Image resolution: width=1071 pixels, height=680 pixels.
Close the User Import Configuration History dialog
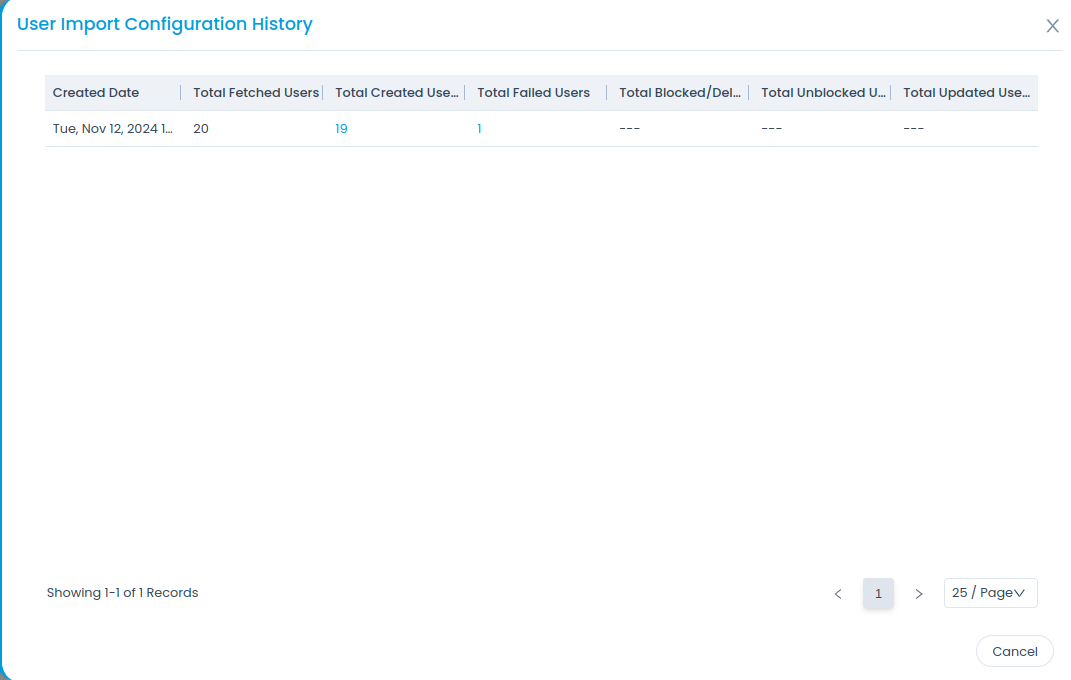(x=1052, y=26)
